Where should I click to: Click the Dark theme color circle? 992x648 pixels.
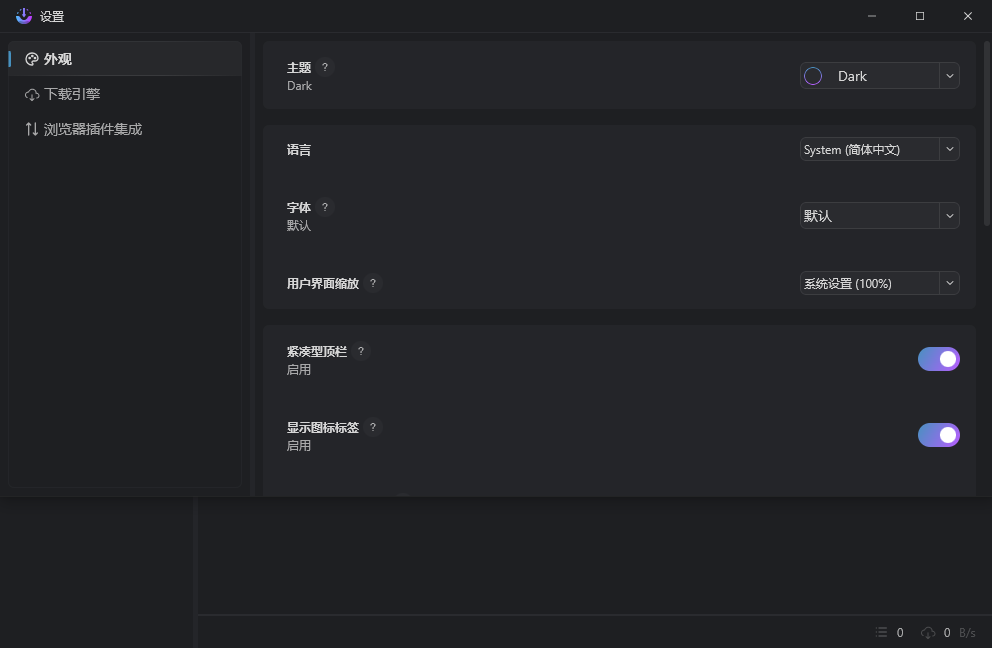812,75
